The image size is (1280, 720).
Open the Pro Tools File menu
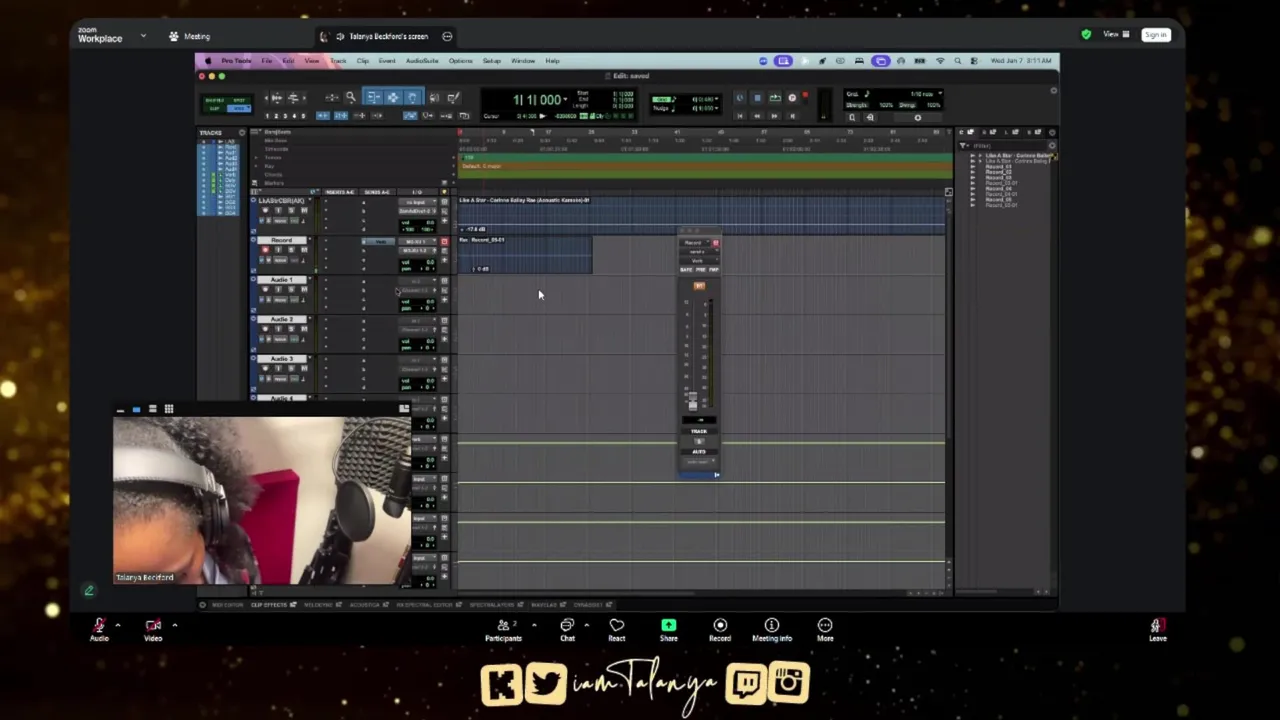click(x=267, y=61)
